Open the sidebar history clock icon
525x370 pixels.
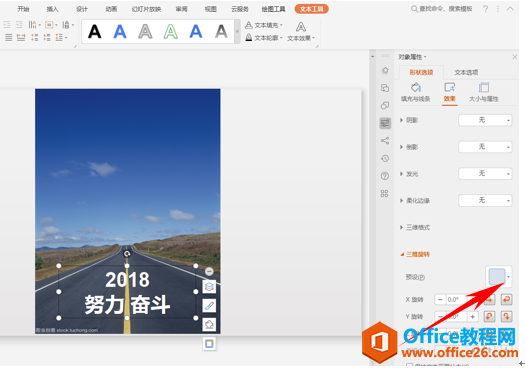click(x=385, y=158)
